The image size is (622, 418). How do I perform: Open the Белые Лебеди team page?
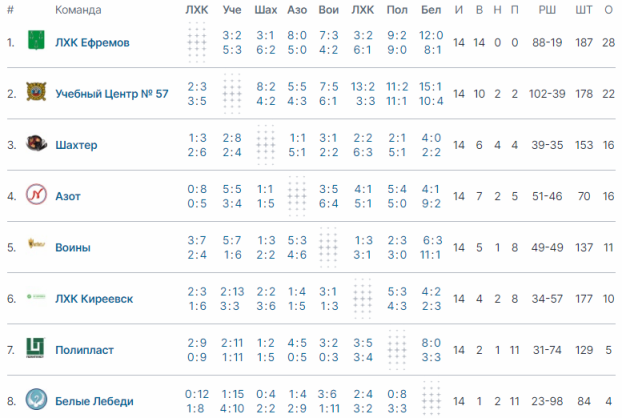click(x=94, y=401)
